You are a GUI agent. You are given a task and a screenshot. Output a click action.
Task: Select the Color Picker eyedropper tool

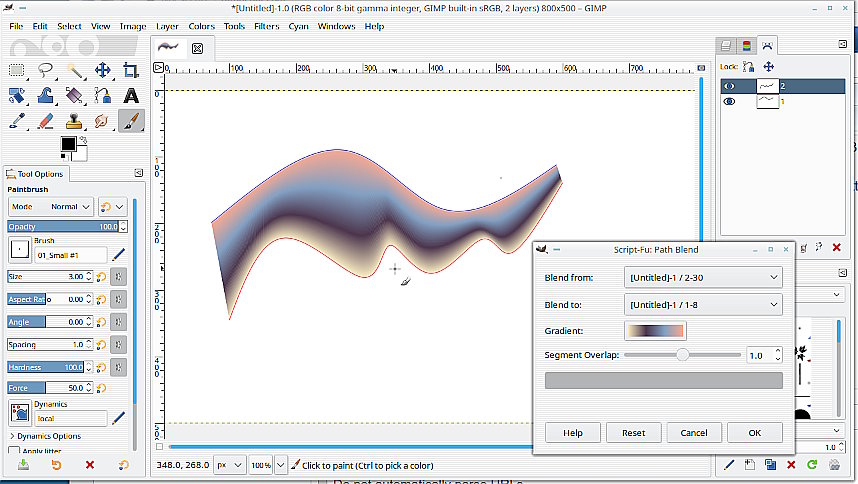coord(17,120)
